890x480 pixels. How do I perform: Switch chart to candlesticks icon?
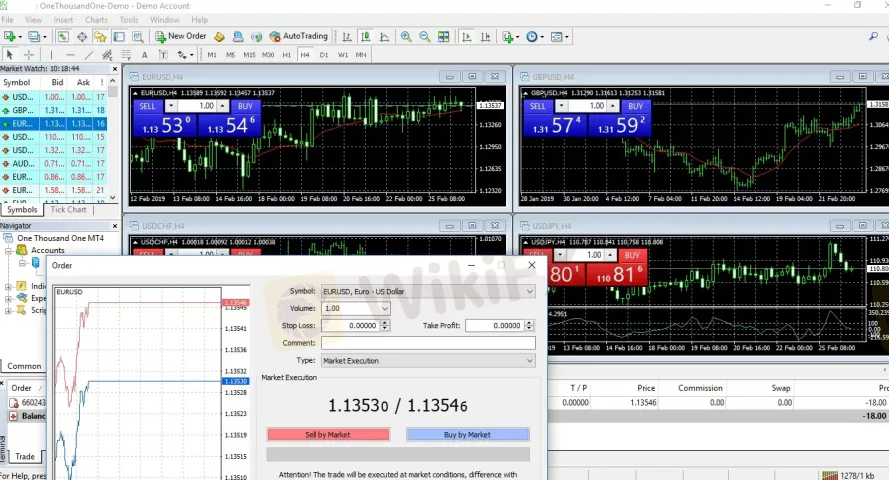pos(367,37)
